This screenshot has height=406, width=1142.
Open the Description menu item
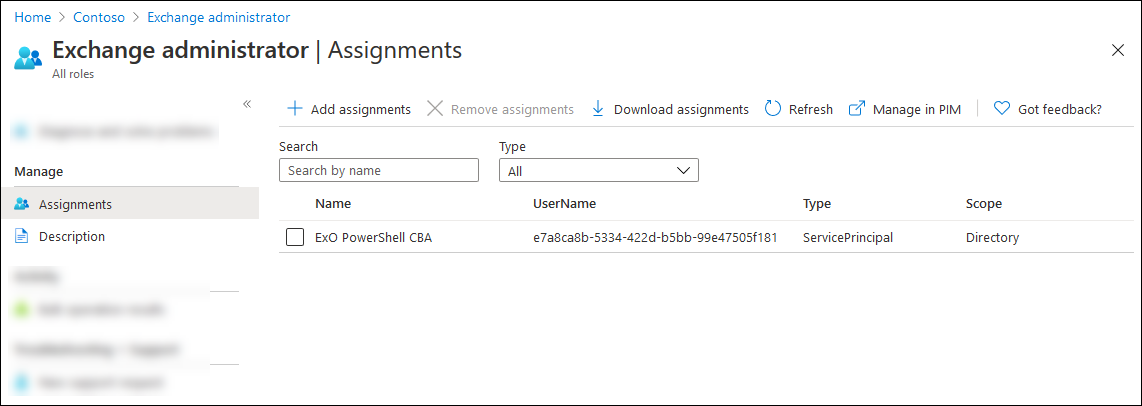(72, 237)
